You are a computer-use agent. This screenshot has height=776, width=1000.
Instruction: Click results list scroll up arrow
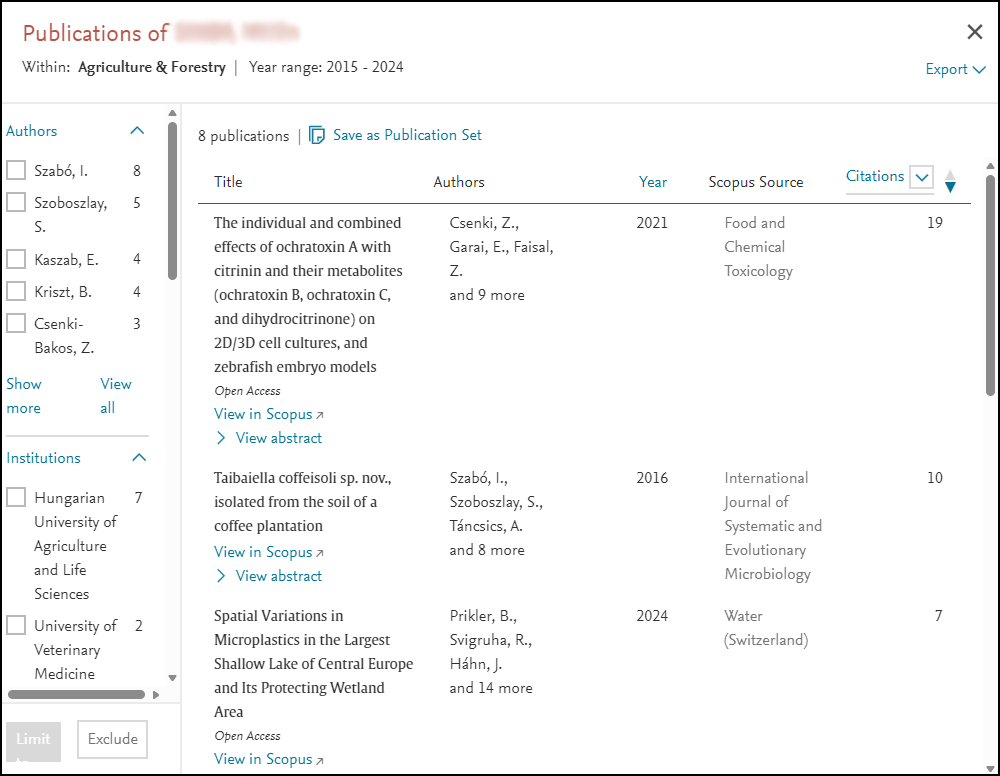coord(990,166)
